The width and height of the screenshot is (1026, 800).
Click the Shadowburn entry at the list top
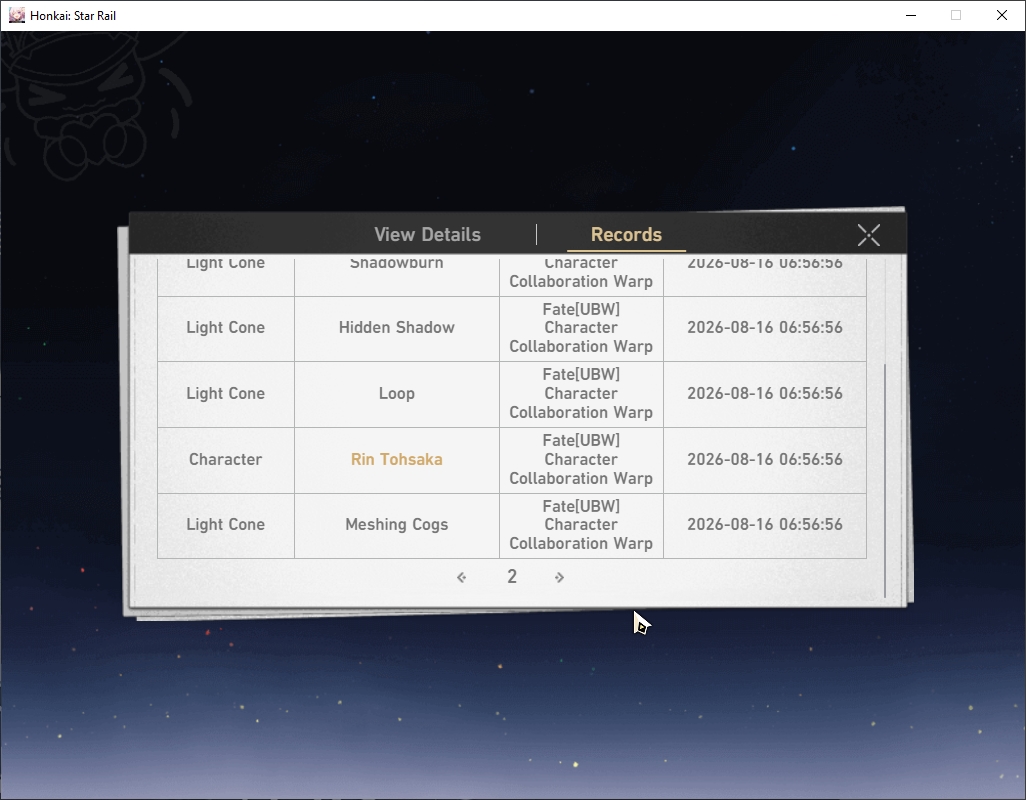tap(397, 264)
